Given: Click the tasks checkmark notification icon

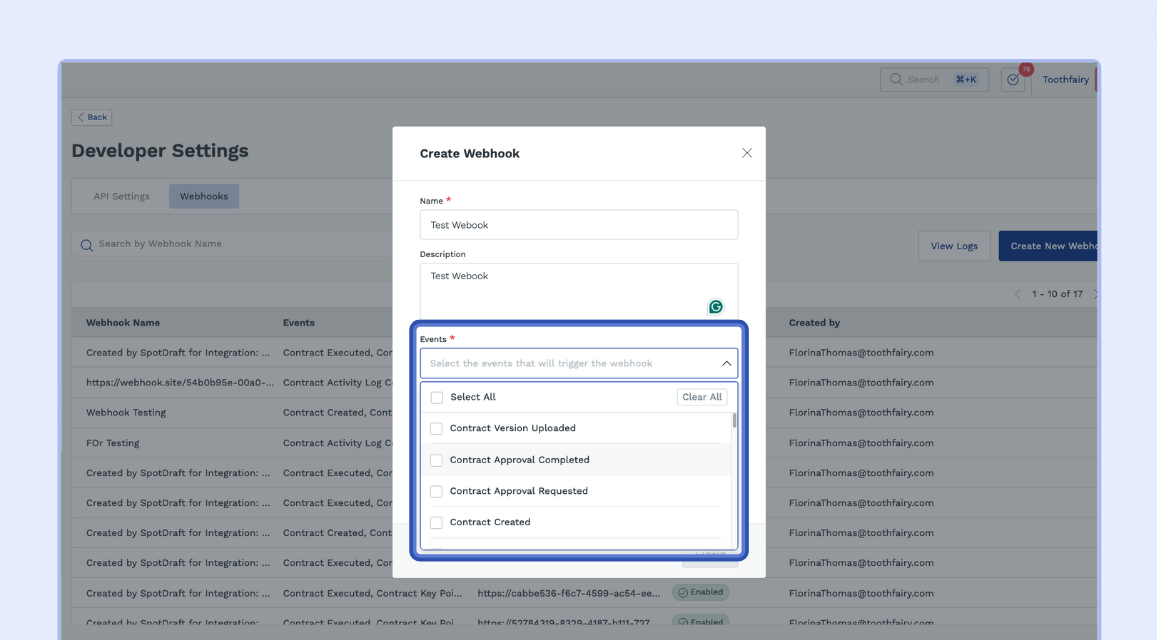Looking at the screenshot, I should 1013,80.
